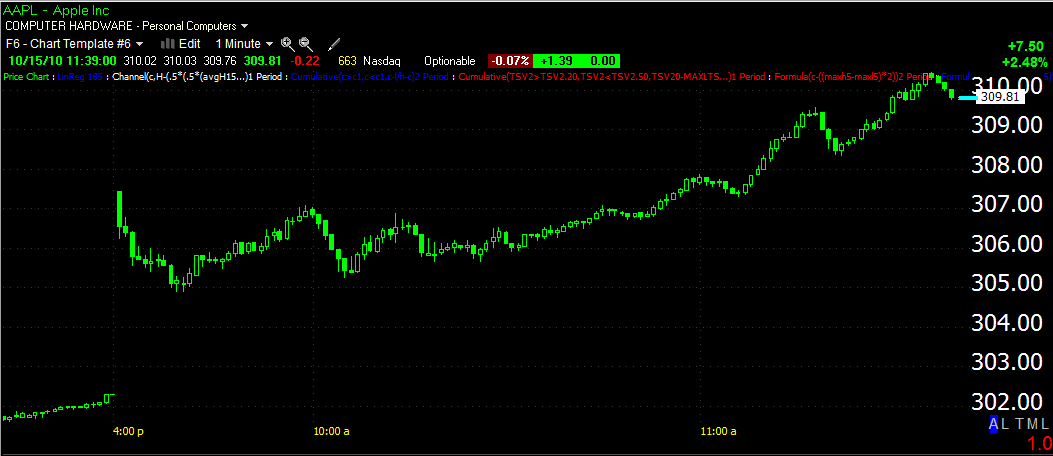Click the 4:00 p time axis label

tap(128, 431)
